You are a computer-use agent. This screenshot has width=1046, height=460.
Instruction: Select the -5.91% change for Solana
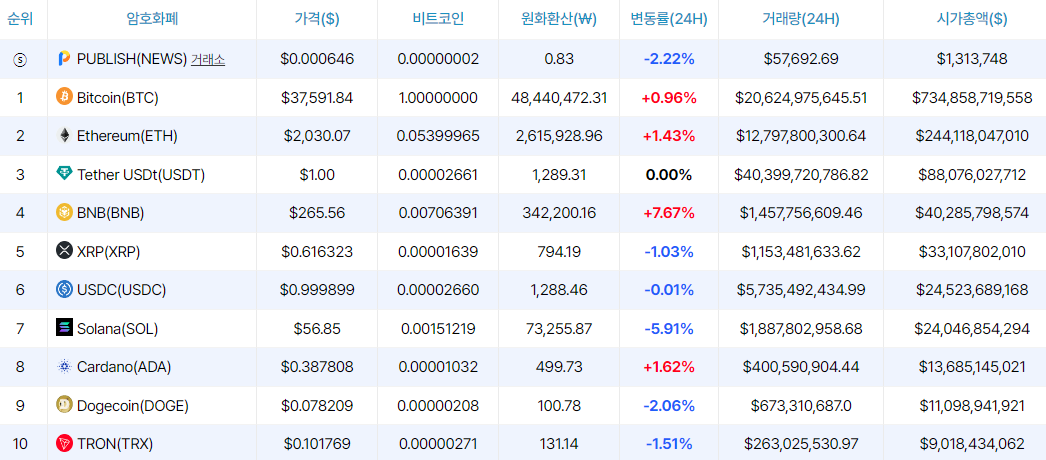pyautogui.click(x=668, y=328)
